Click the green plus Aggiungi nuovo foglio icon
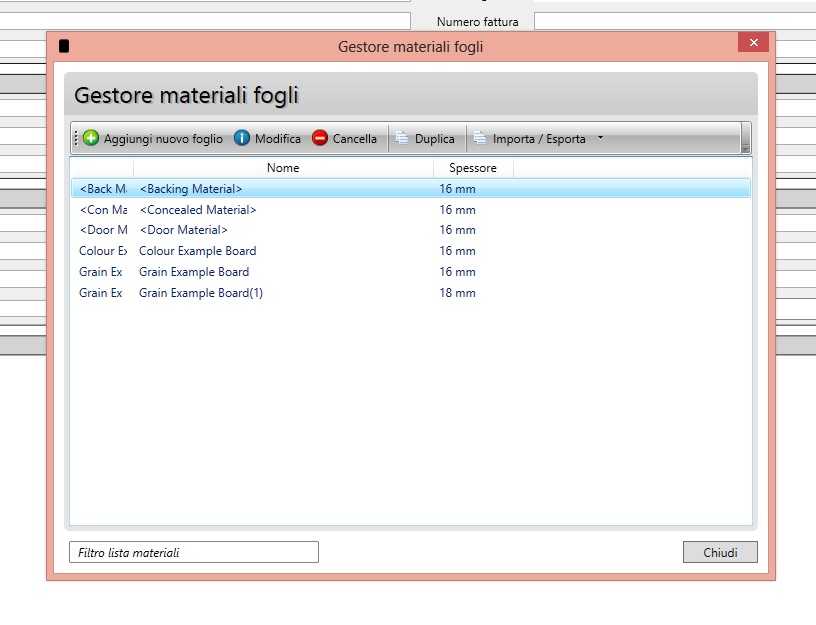Viewport: 816px width, 625px height. 91,139
